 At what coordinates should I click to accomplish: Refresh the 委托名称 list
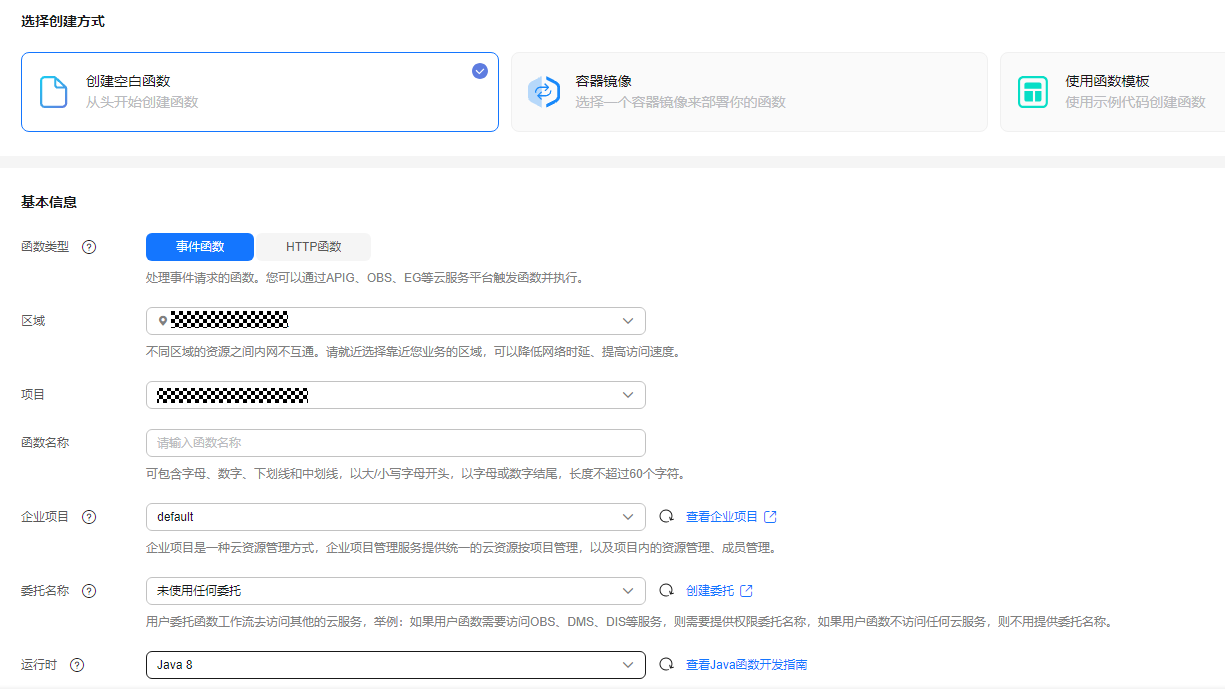point(666,591)
